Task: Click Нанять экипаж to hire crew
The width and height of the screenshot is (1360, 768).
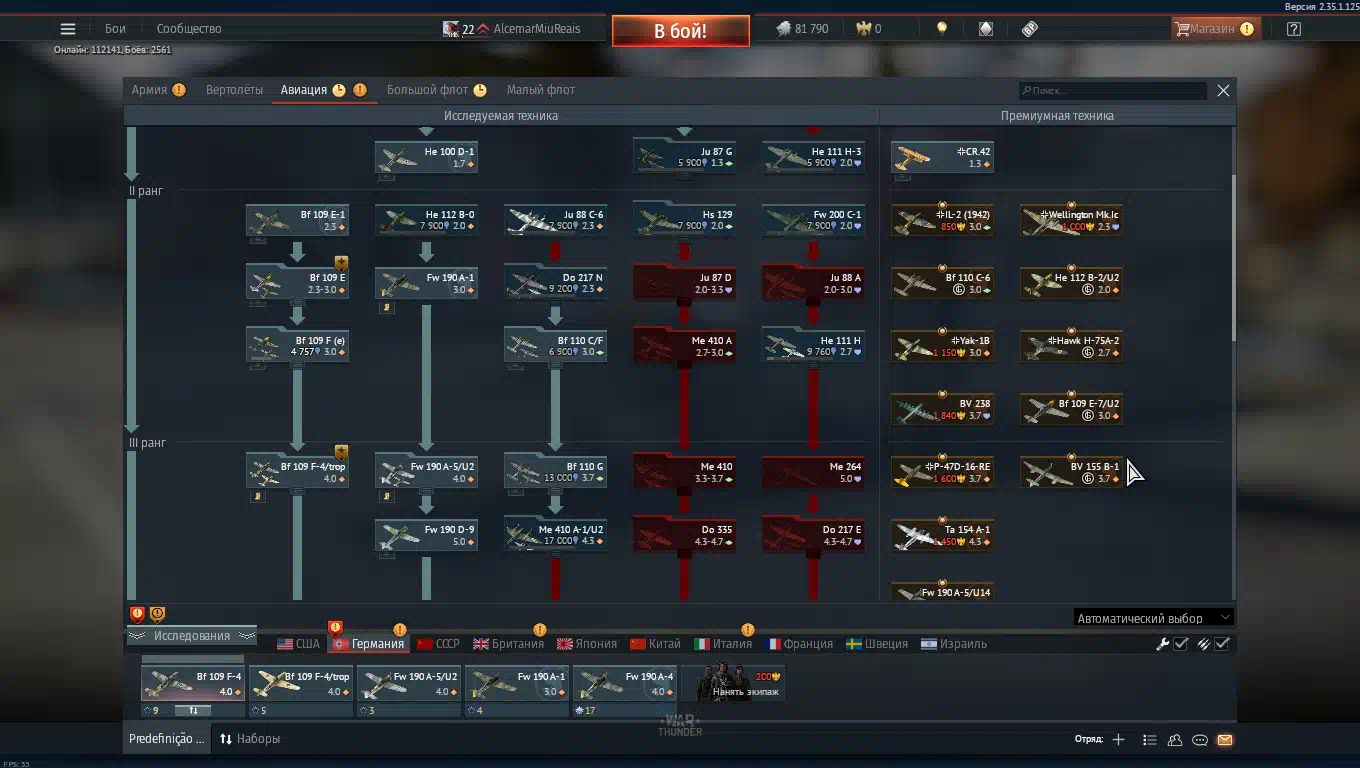Action: [733, 684]
